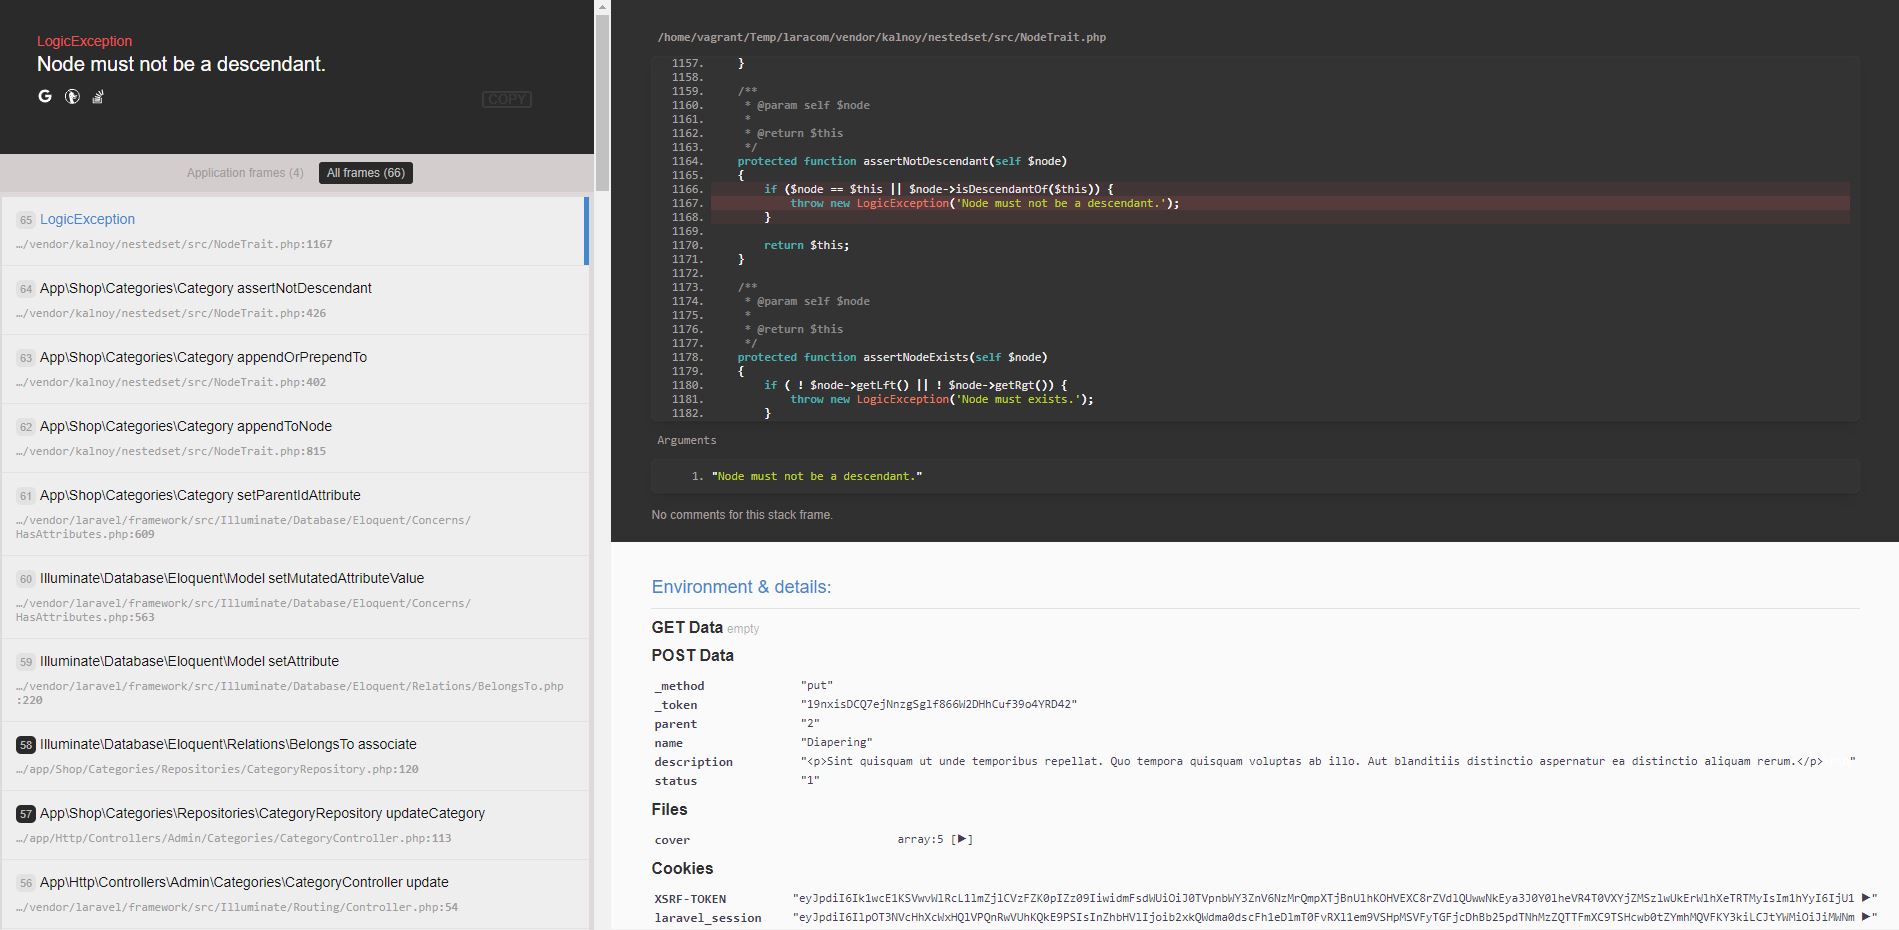Search the error on DuckDuckGo

[x=71, y=97]
